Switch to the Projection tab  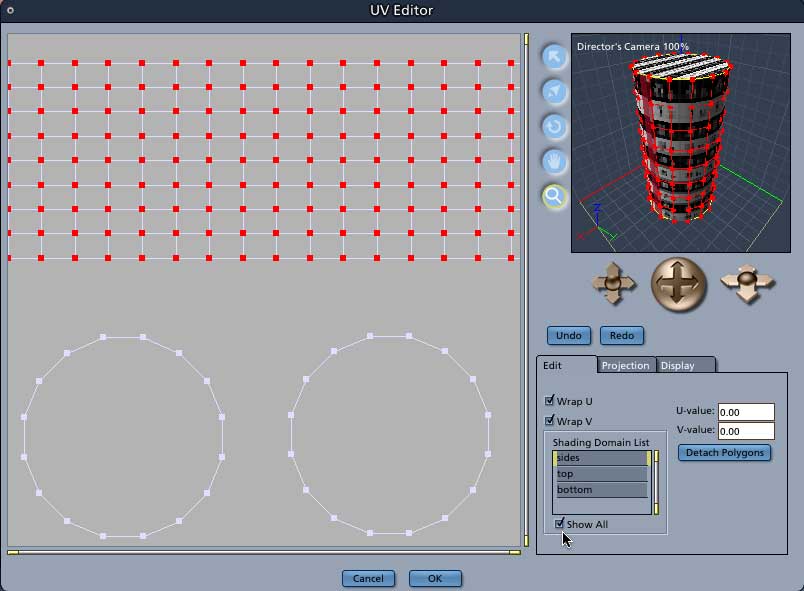[625, 365]
